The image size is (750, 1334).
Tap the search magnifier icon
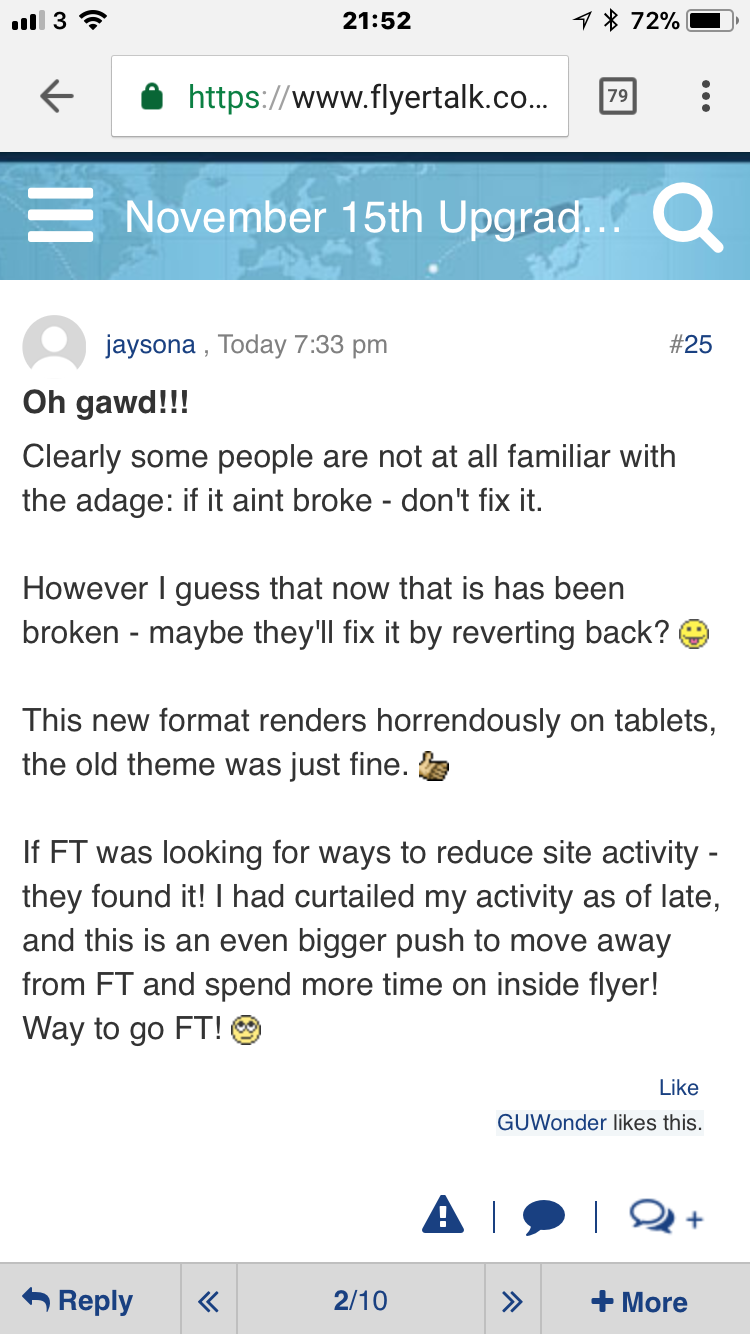687,218
